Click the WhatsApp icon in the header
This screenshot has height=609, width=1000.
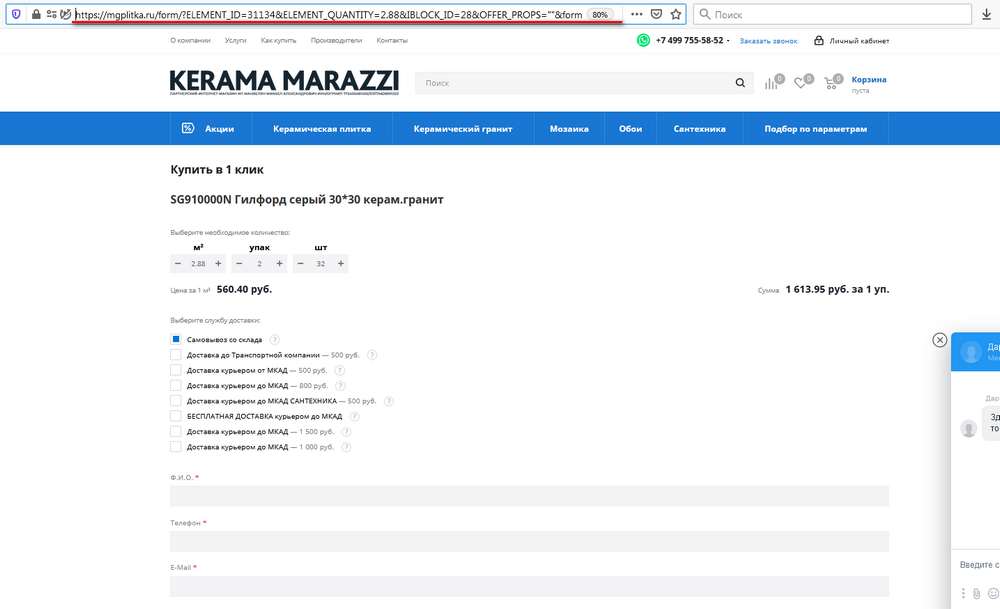point(644,41)
